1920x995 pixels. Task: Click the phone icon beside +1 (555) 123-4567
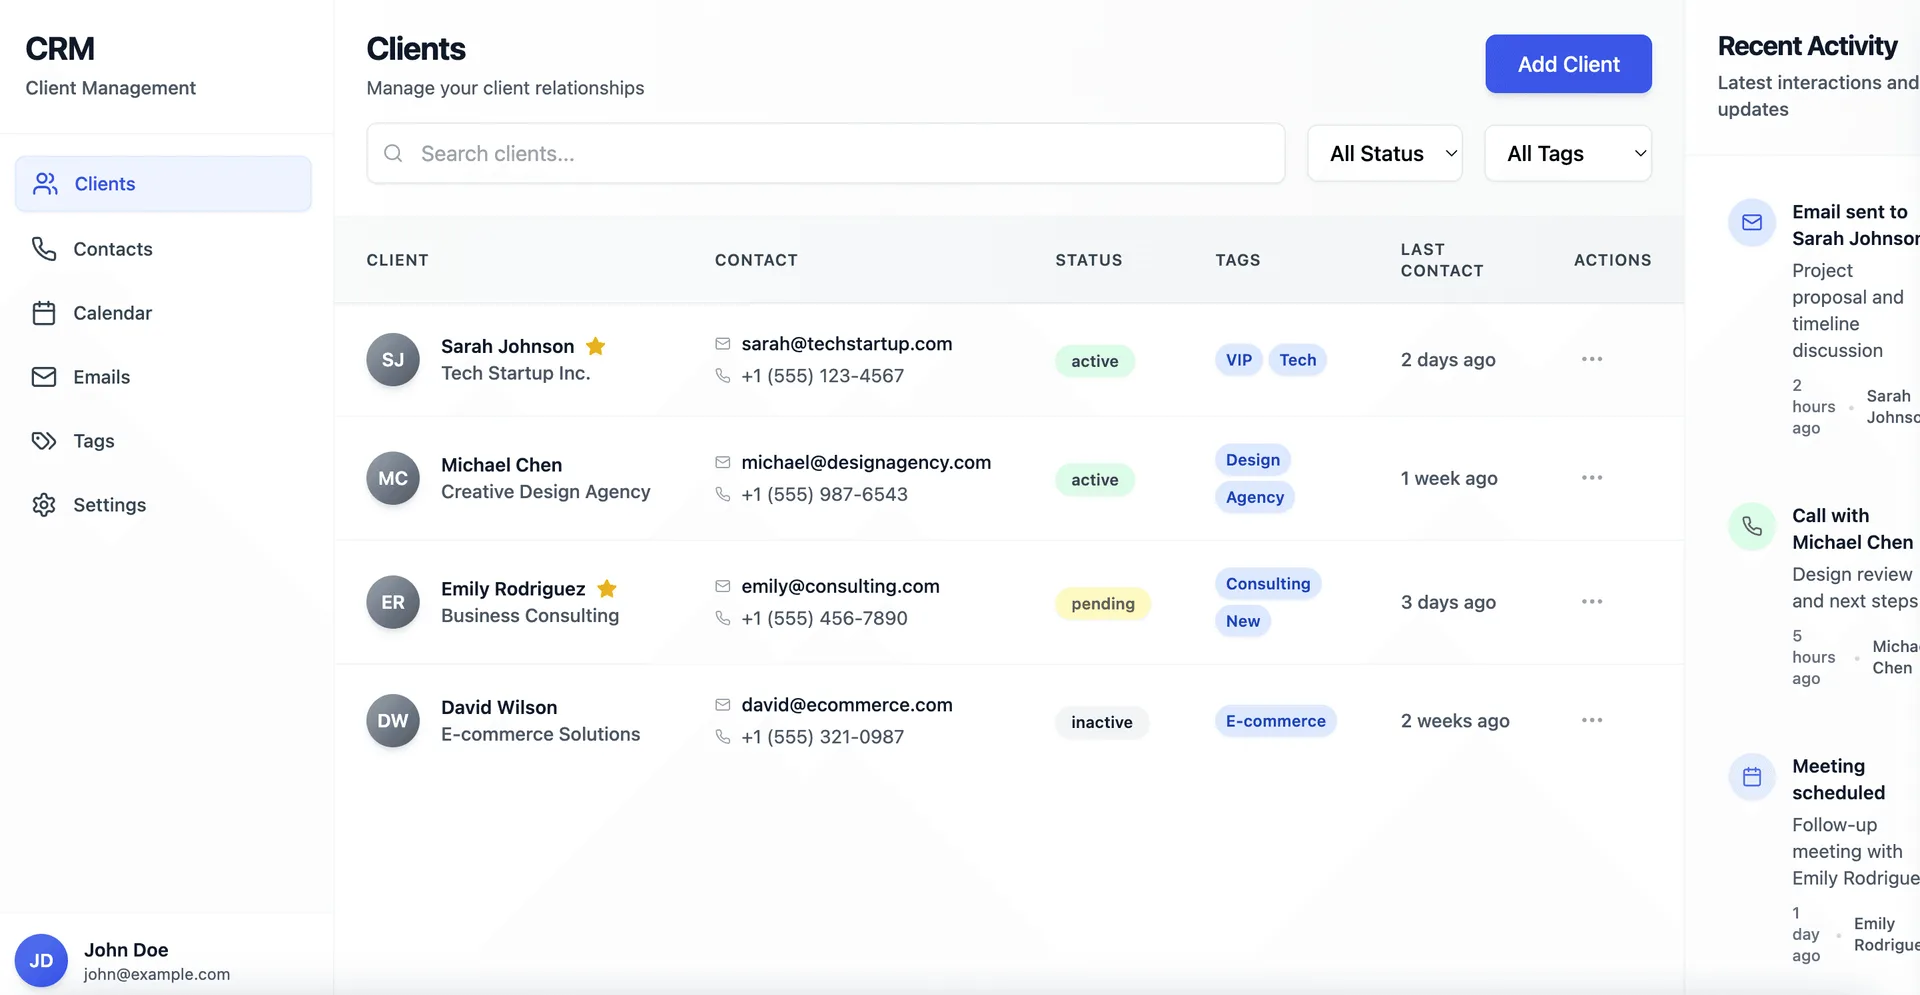point(723,376)
